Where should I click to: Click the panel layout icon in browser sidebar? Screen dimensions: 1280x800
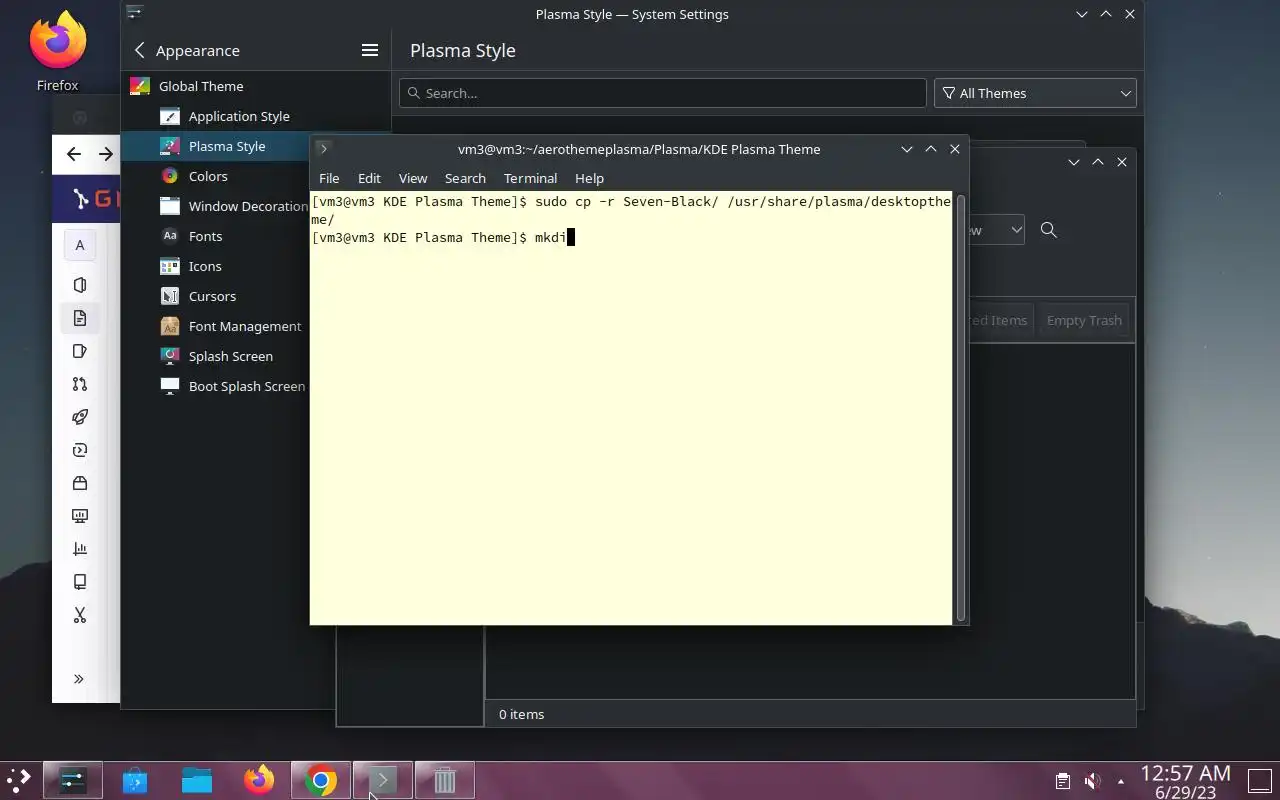tap(80, 285)
